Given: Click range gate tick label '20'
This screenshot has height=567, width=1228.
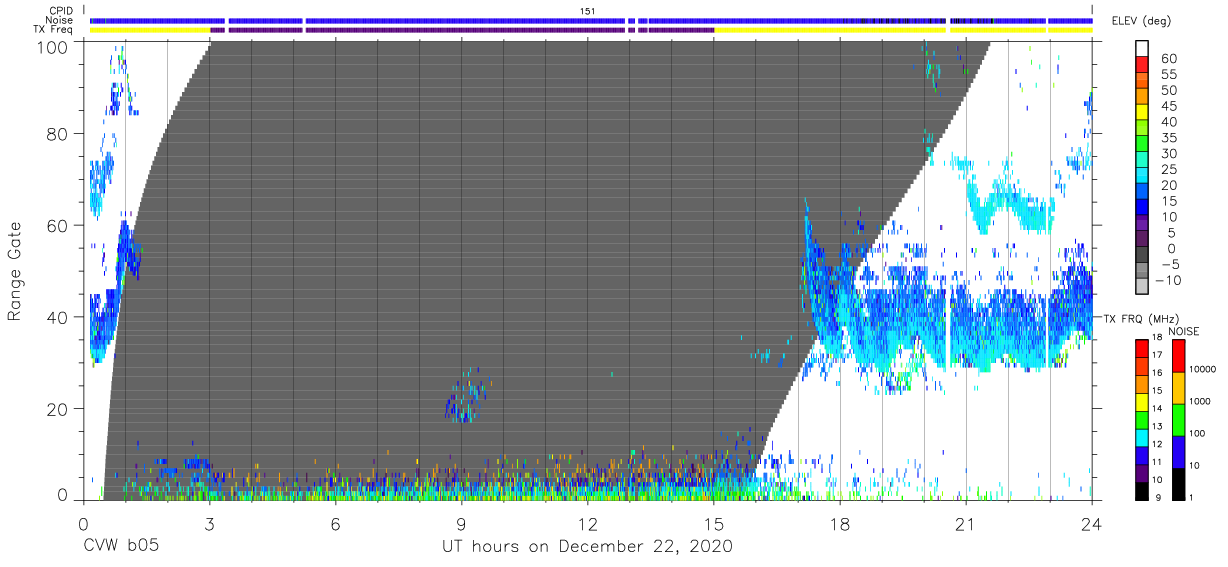Looking at the screenshot, I should pos(58,409).
